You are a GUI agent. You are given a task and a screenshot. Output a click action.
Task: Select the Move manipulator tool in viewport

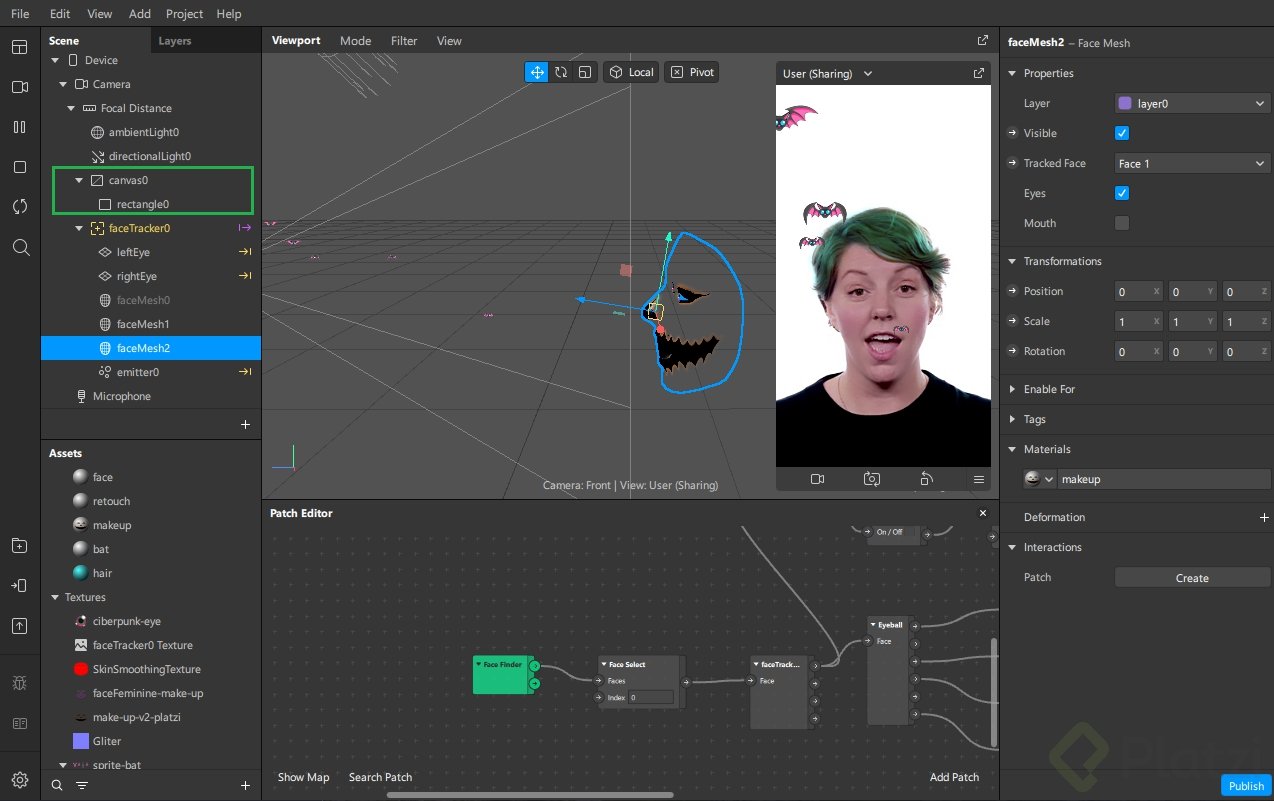coord(537,72)
